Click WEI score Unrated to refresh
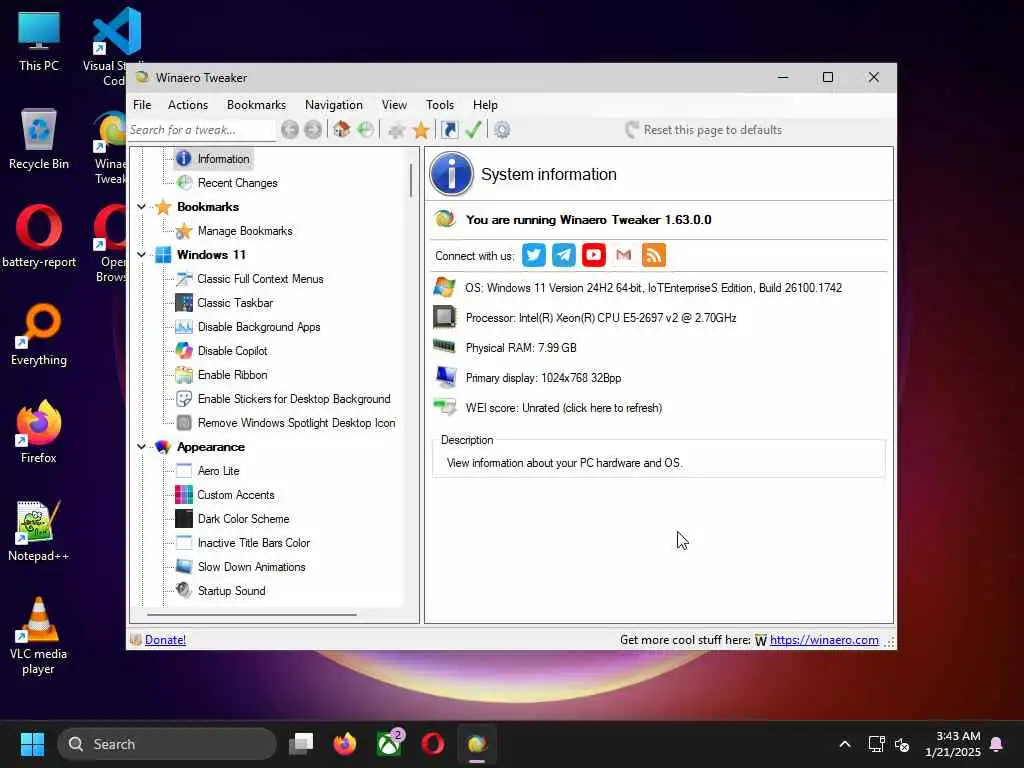Screen dimensions: 1024x768 point(564,408)
